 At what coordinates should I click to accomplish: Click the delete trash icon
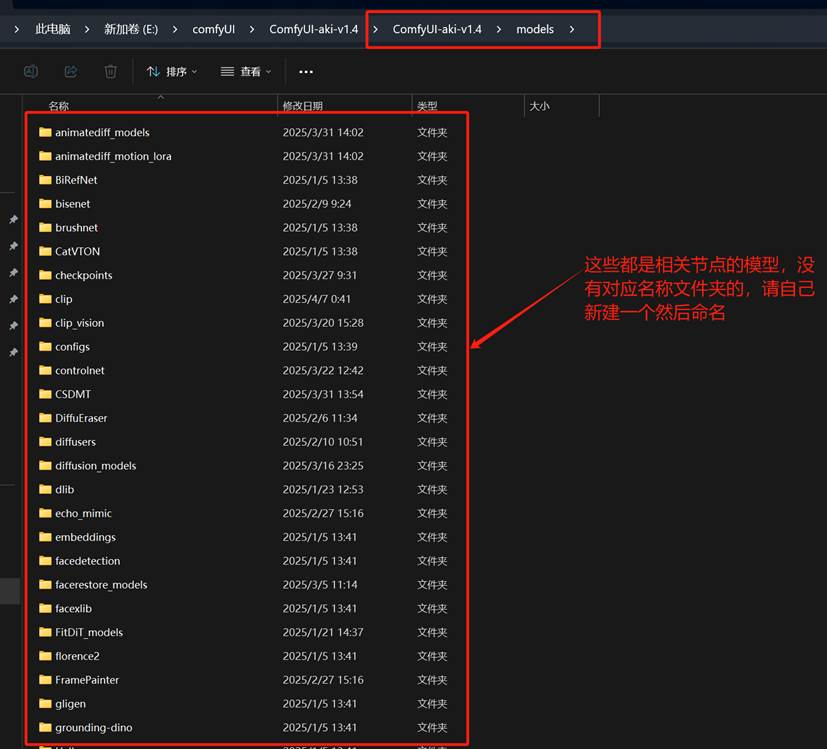pyautogui.click(x=111, y=72)
